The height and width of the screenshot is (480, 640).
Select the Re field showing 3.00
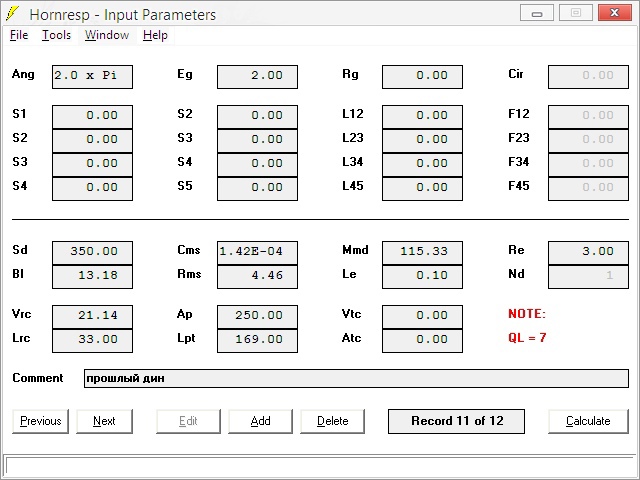(x=588, y=253)
